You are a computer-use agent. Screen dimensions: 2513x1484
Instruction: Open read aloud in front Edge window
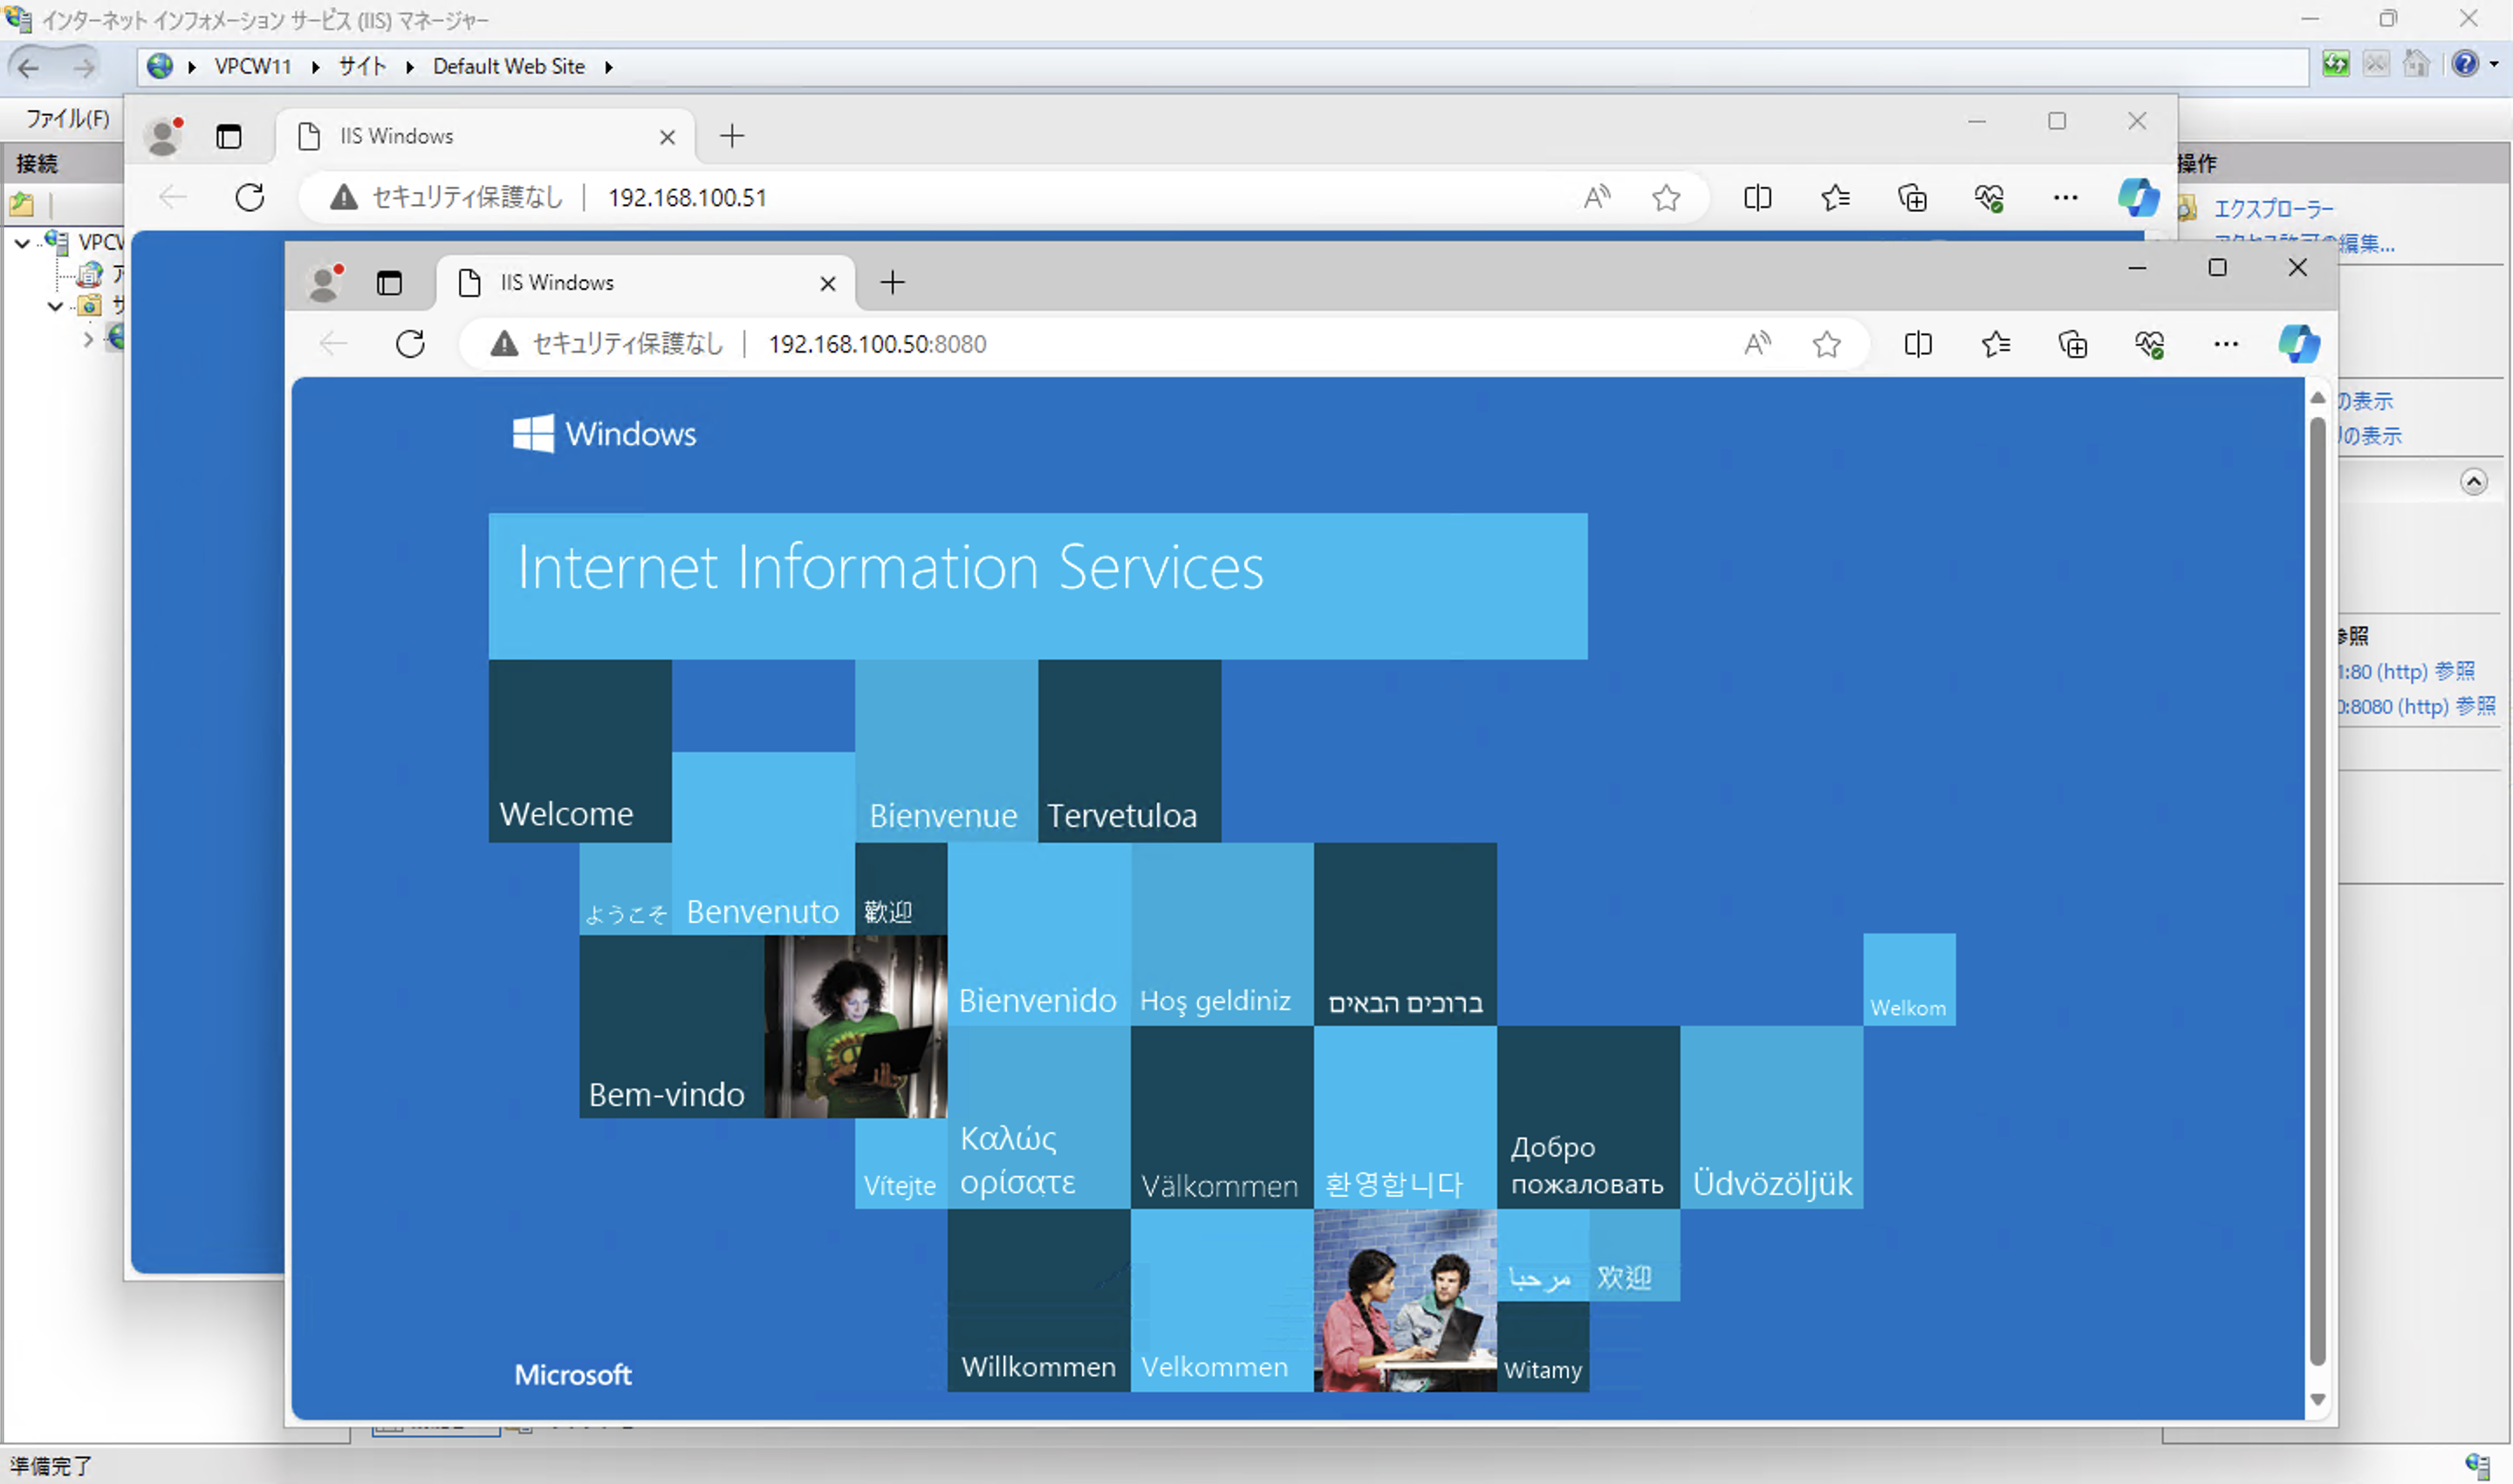[1757, 344]
